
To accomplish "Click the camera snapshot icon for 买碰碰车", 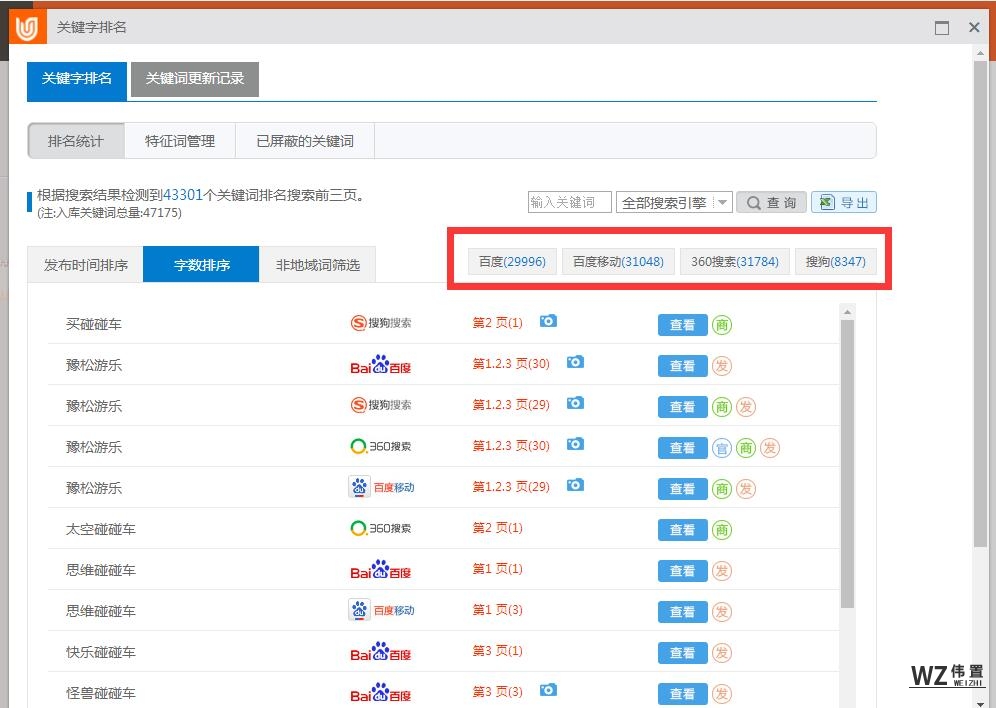I will (548, 322).
